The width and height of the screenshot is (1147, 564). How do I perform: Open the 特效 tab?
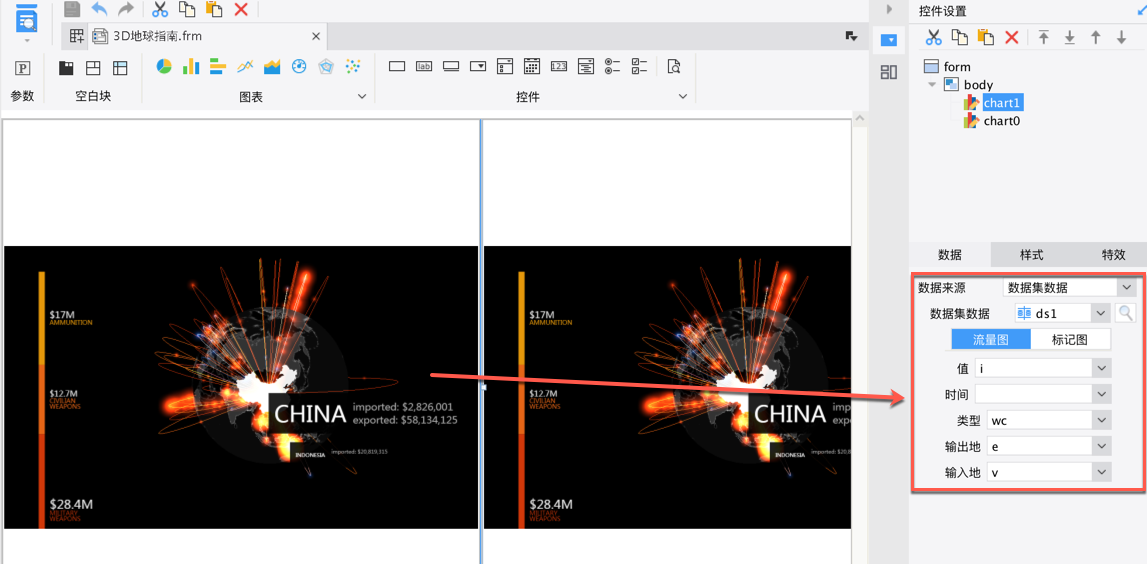[1113, 255]
